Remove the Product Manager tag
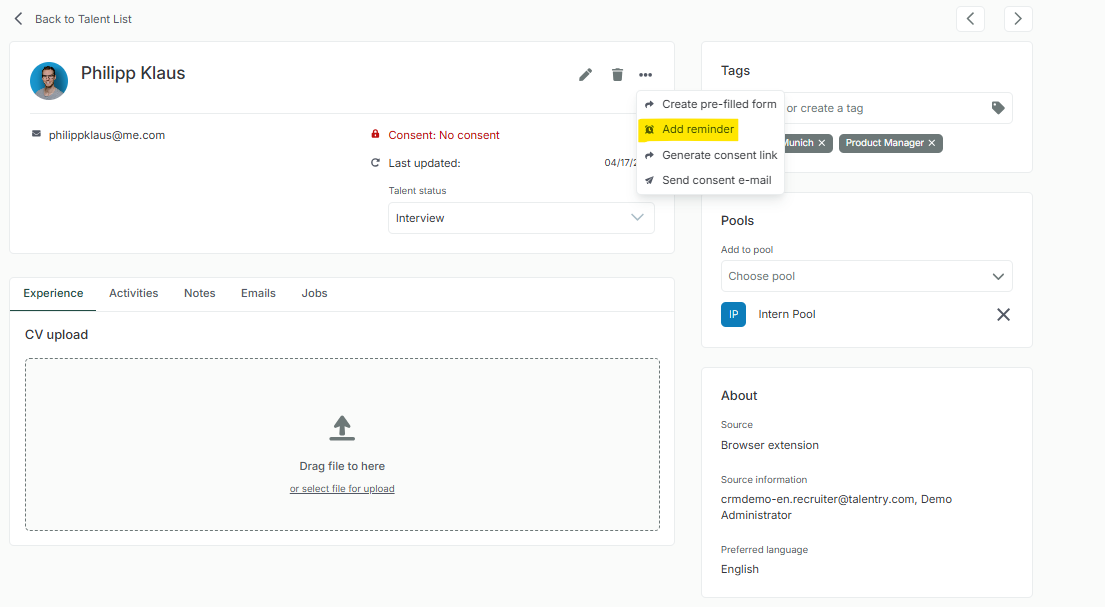Viewport: 1105px width, 607px height. coord(931,143)
